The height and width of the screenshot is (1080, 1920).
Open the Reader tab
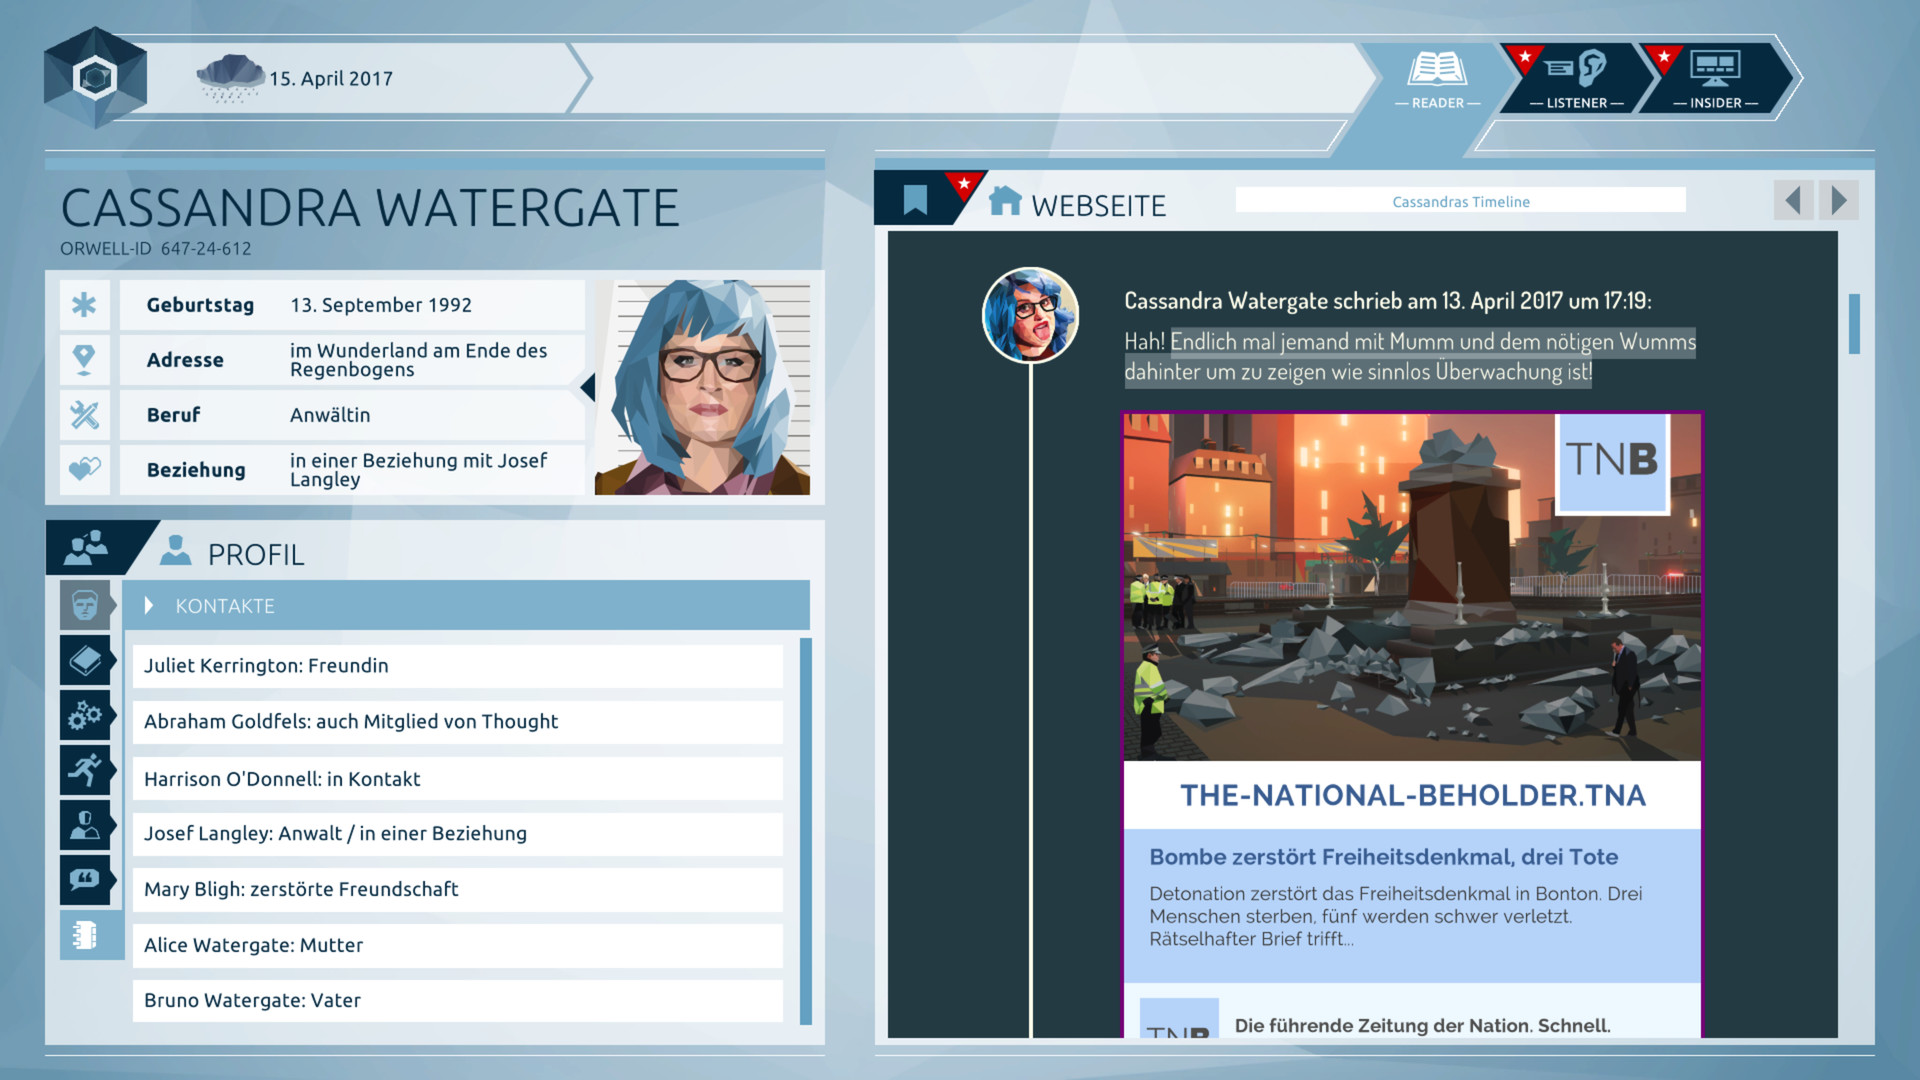(x=1437, y=78)
